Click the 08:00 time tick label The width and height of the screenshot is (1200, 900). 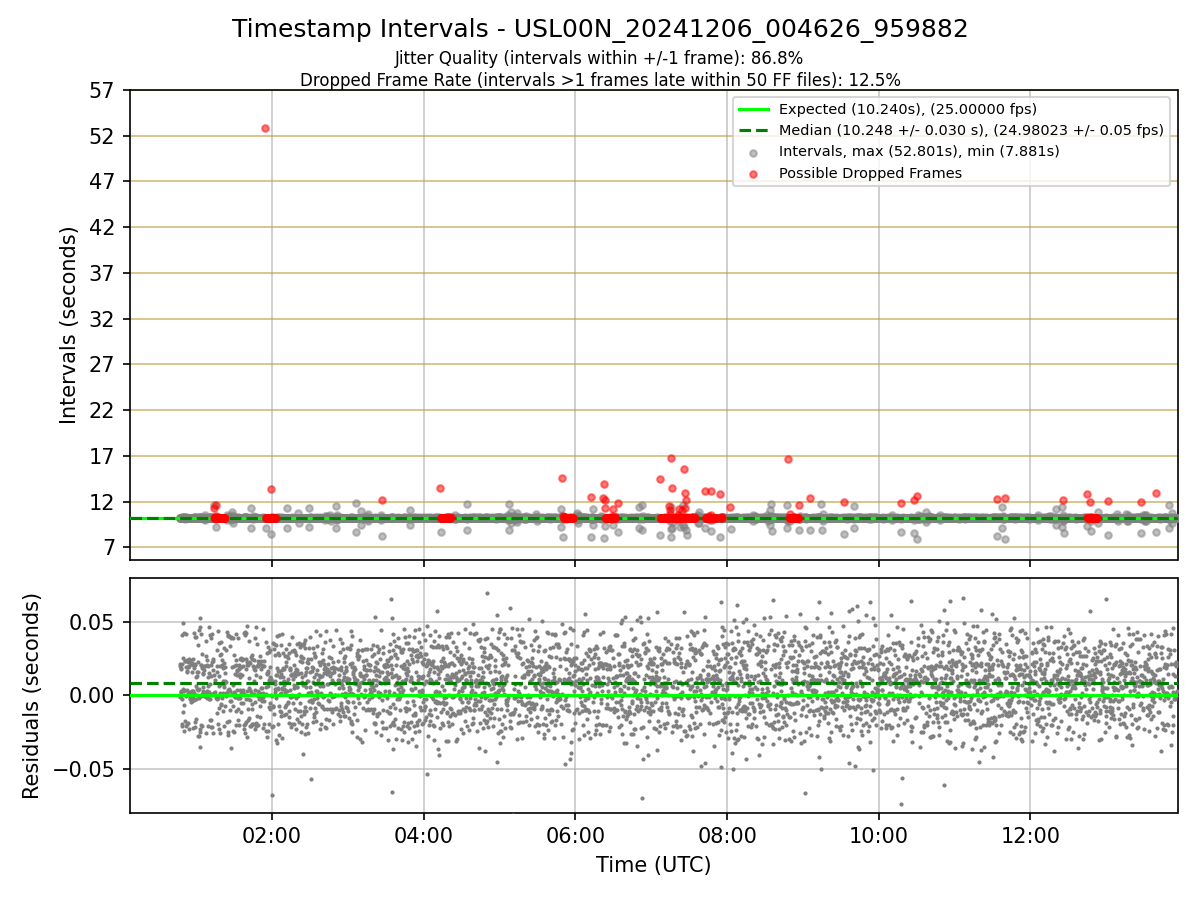727,835
